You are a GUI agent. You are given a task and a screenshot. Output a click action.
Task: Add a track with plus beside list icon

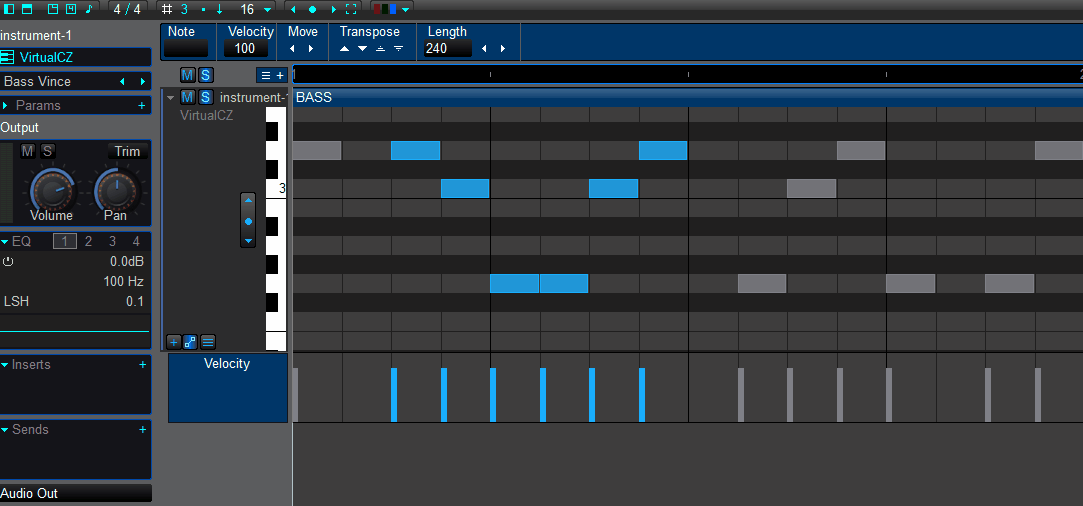(x=280, y=76)
